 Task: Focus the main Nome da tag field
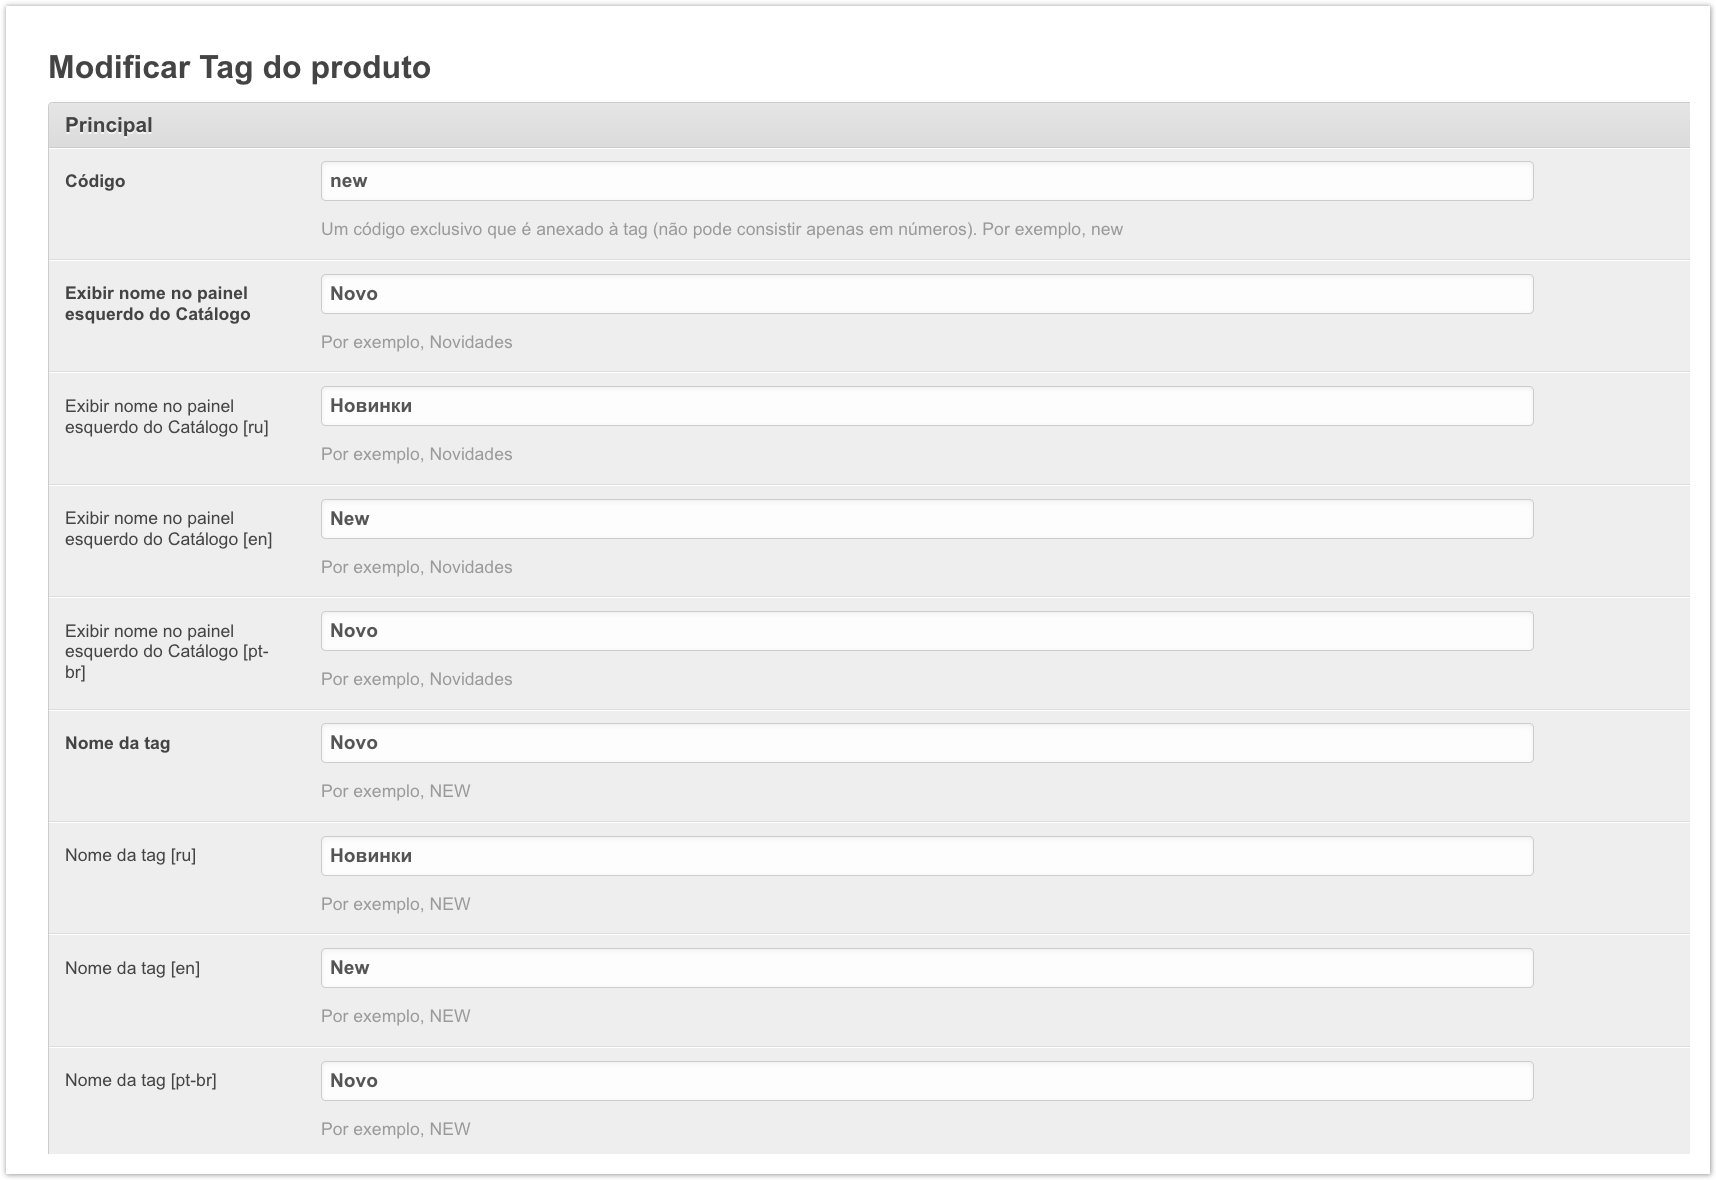(x=926, y=743)
